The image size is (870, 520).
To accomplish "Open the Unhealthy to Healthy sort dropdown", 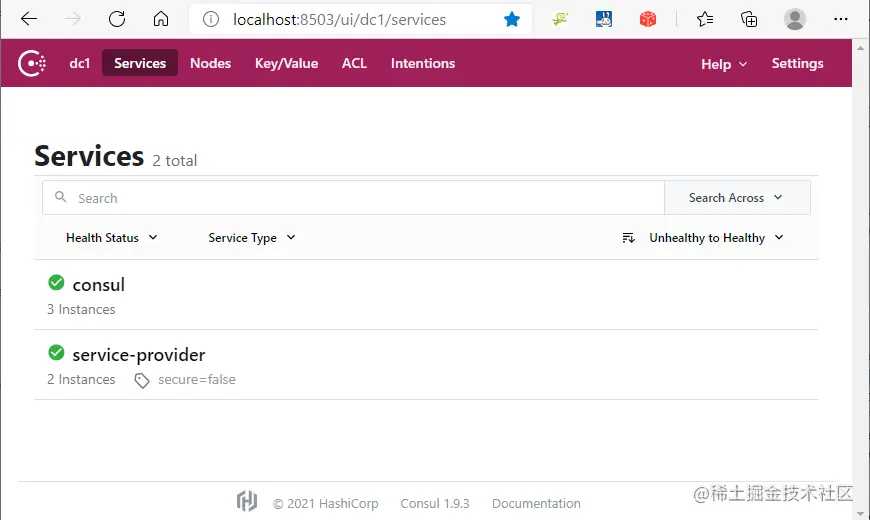I will [x=716, y=238].
